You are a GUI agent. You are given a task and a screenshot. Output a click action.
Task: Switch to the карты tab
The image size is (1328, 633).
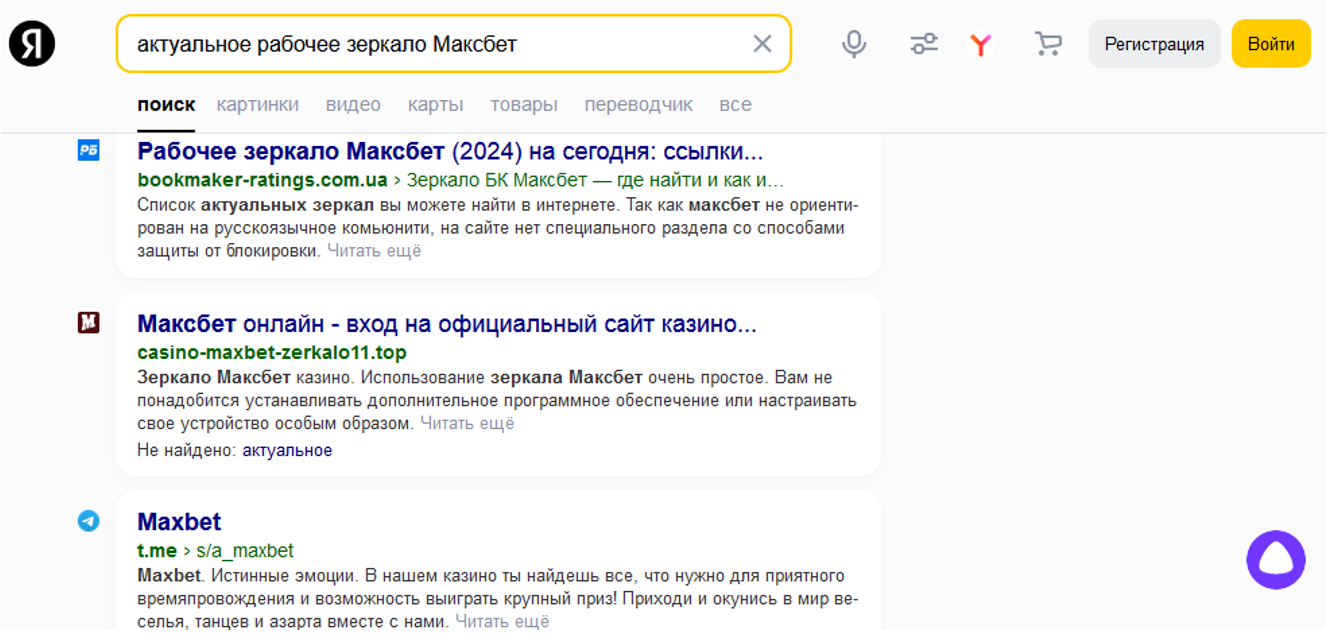[x=435, y=105]
